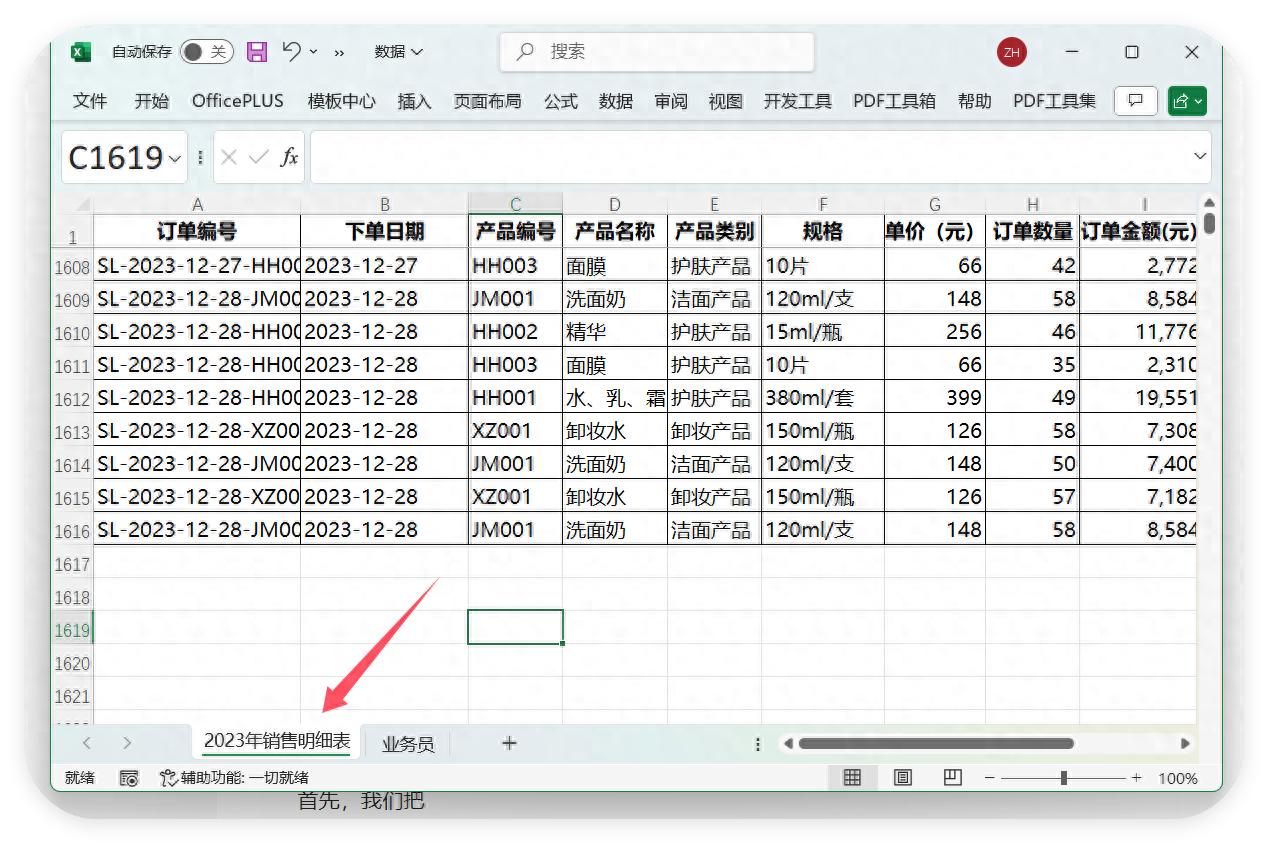1268x843 pixels.
Task: Click the Name Box showing C1619
Action: click(115, 157)
